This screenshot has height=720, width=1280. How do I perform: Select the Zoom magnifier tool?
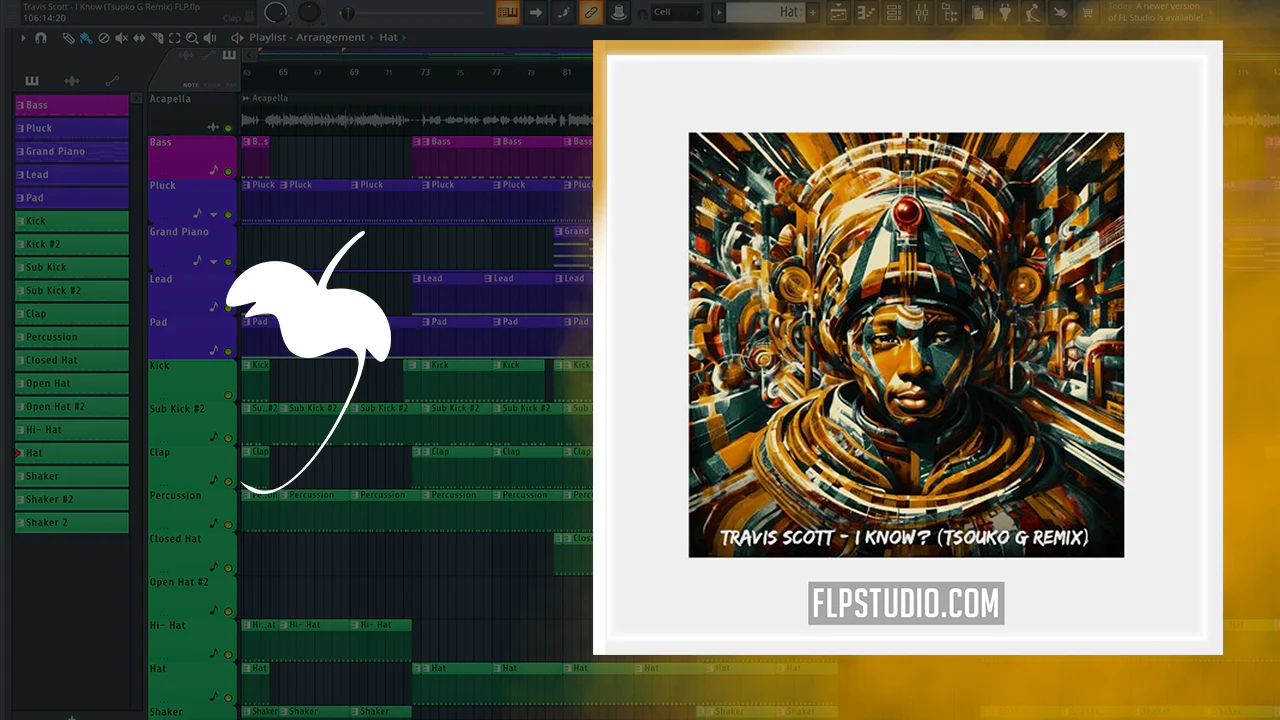point(192,38)
